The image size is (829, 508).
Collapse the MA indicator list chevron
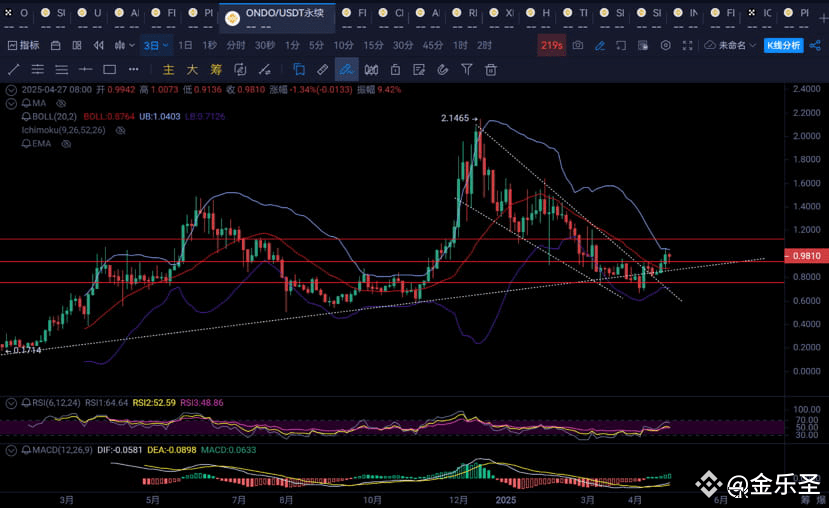pos(11,103)
